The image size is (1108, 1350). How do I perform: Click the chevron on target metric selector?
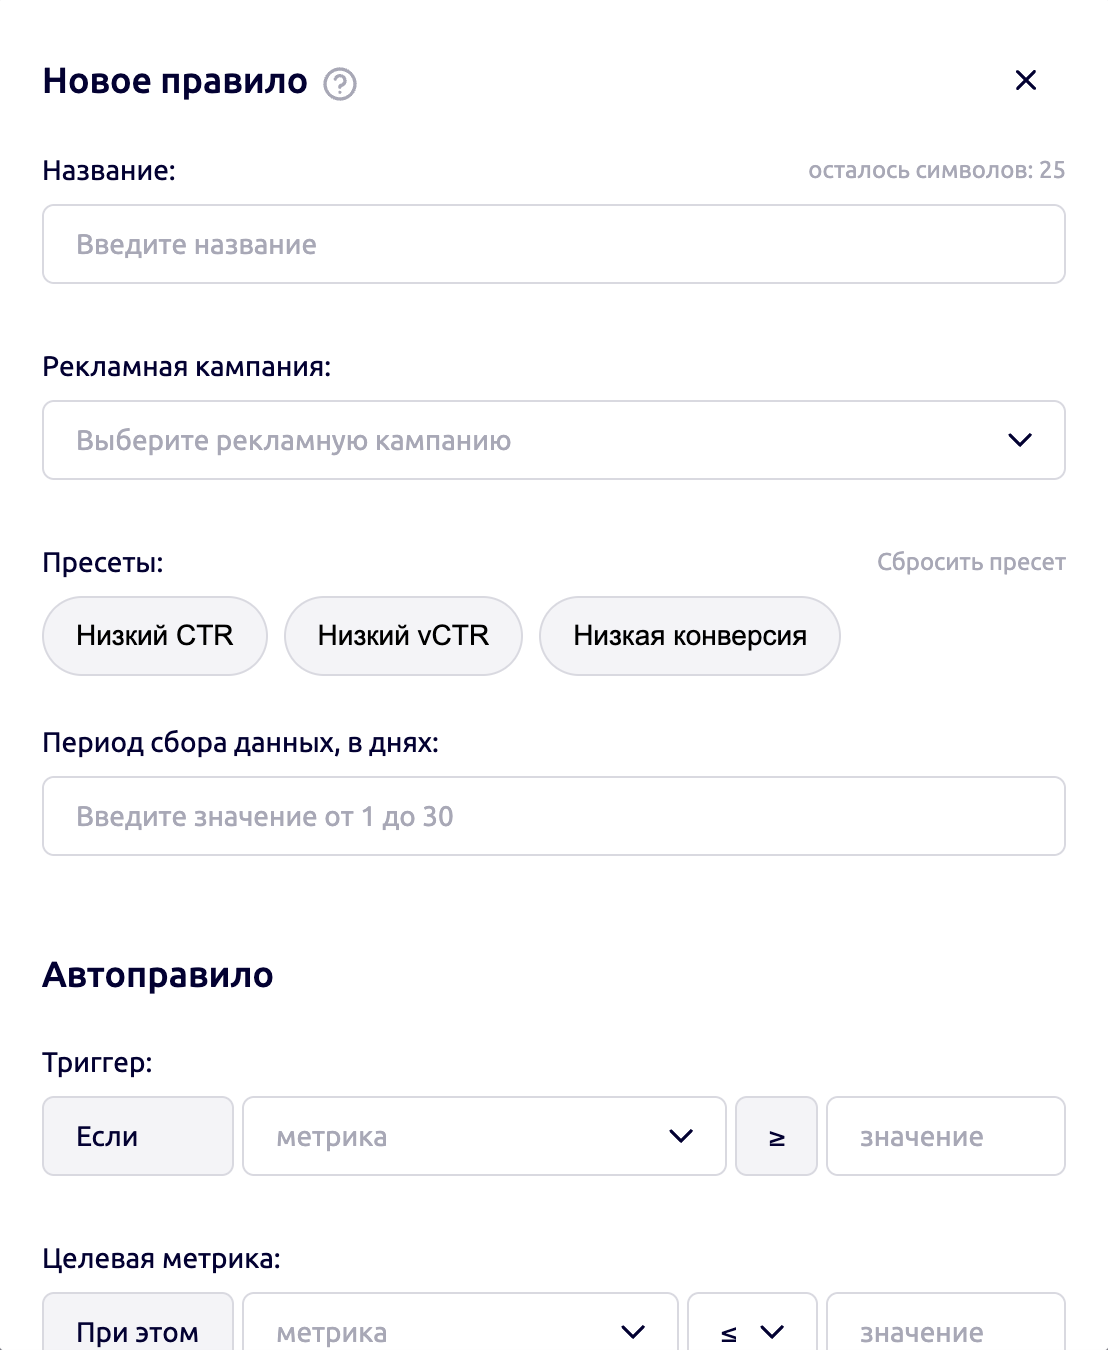[632, 1332]
